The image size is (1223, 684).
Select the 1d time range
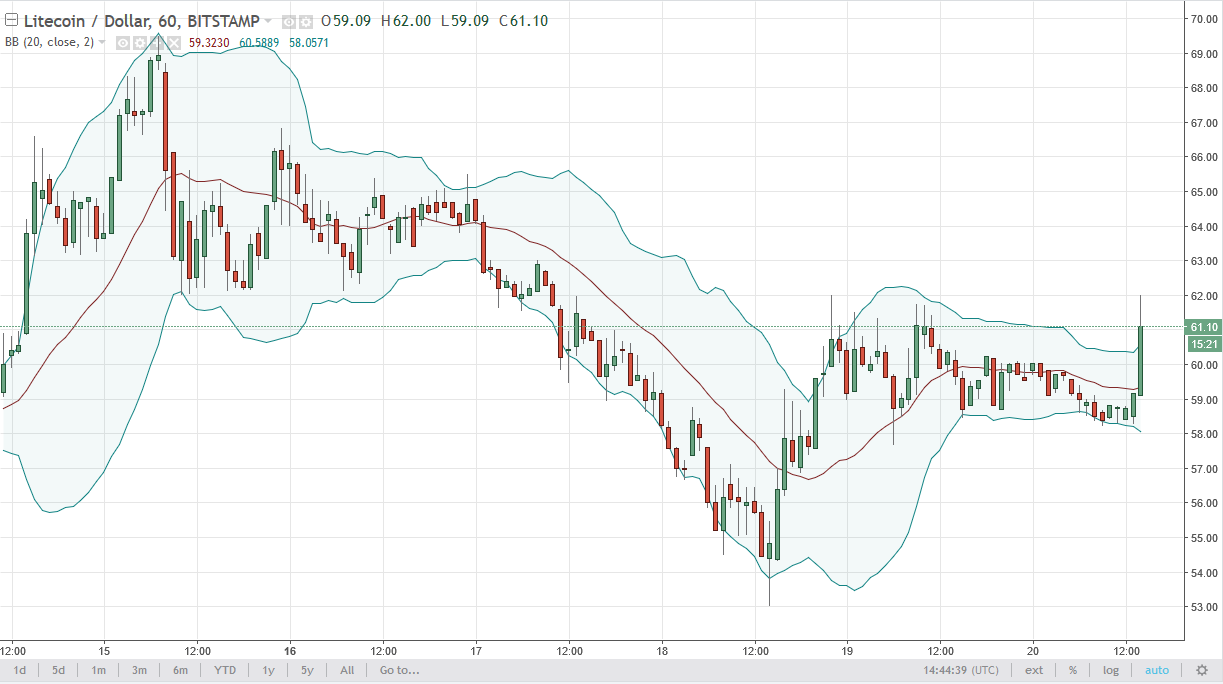pos(19,670)
